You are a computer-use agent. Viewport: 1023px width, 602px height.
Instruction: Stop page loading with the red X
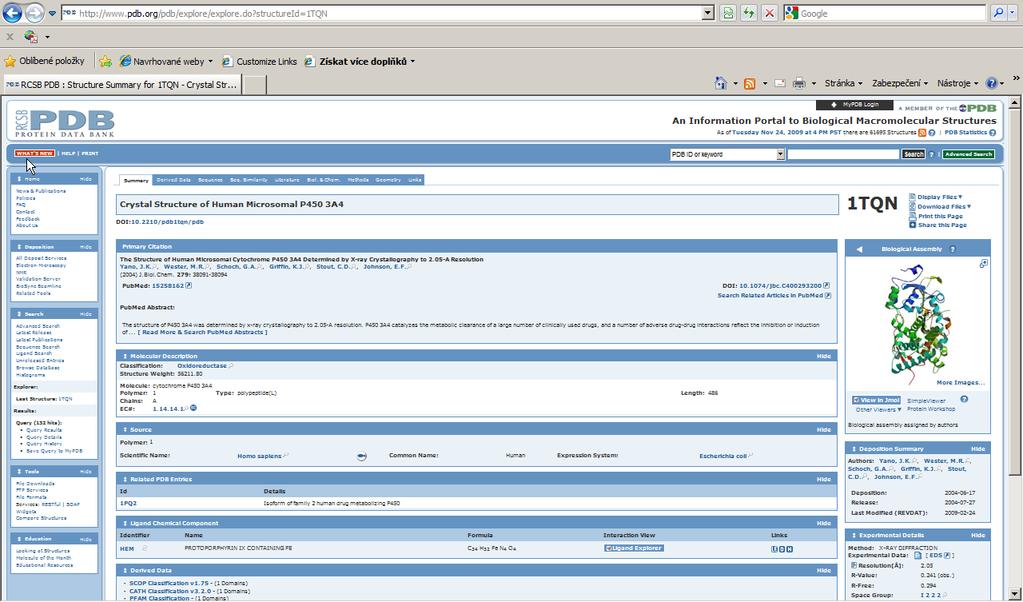tap(770, 13)
